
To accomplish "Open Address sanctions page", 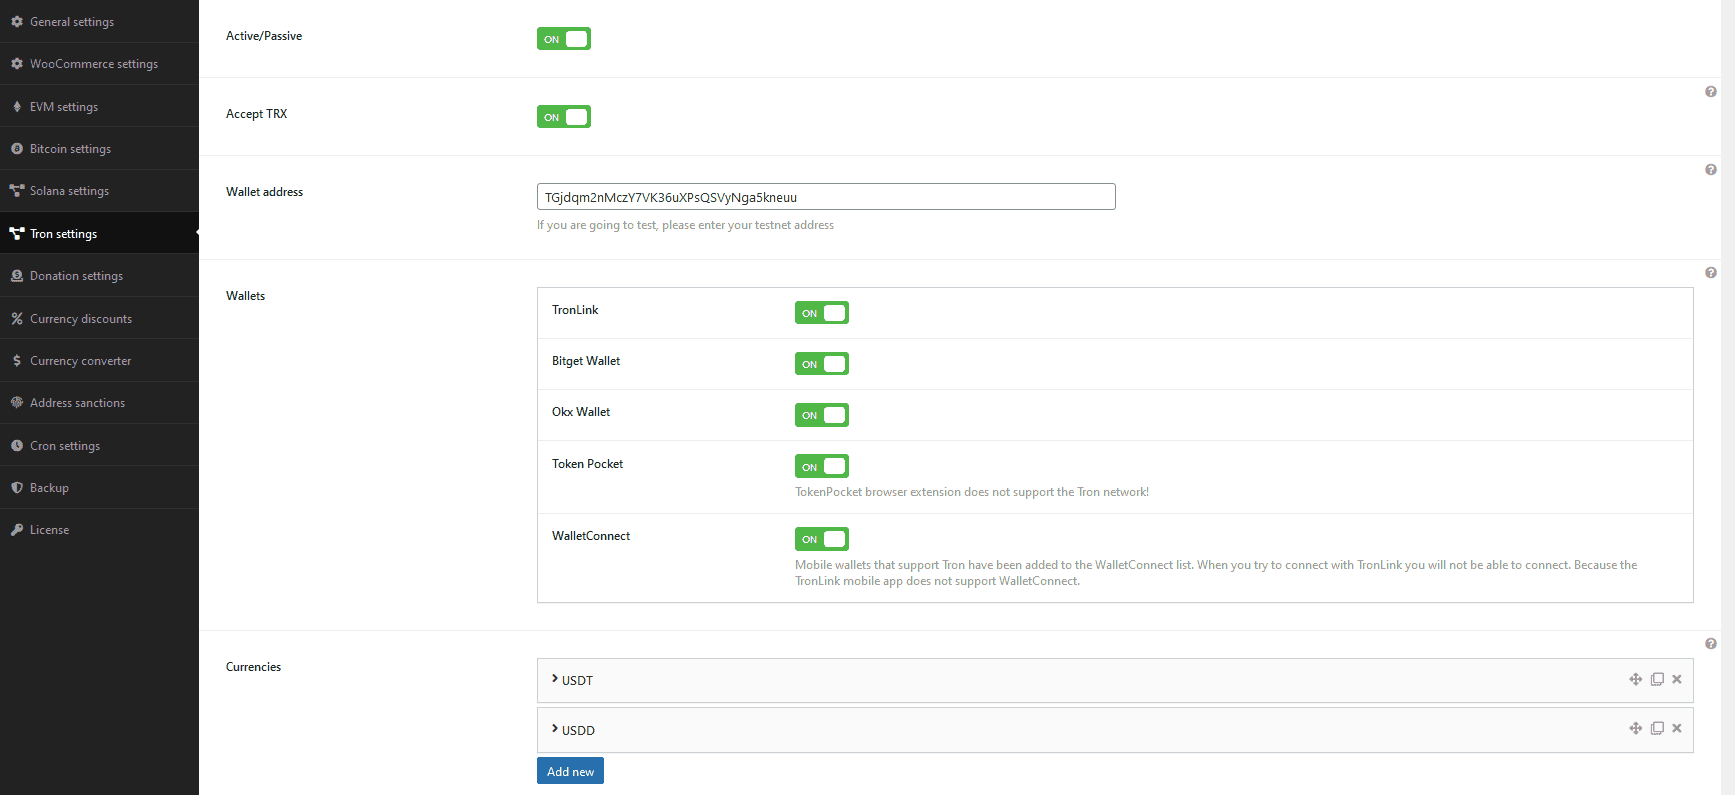I will coord(99,403).
